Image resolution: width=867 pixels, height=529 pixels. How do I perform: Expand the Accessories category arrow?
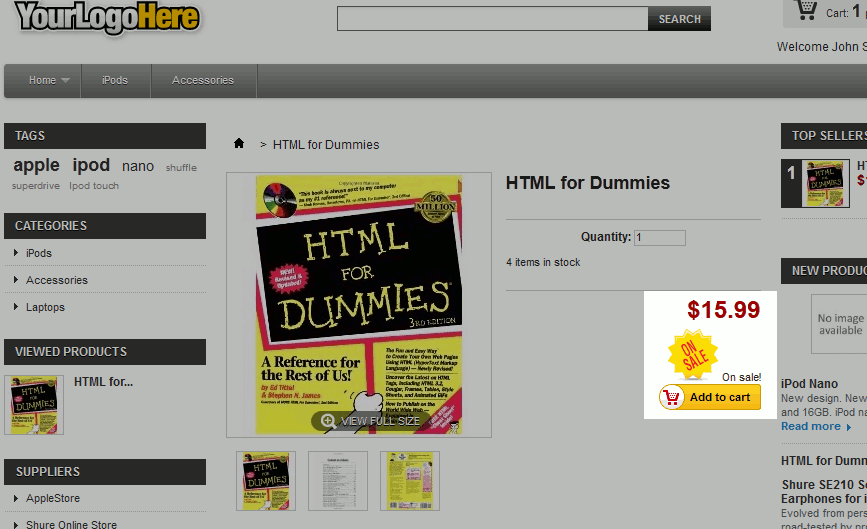click(15, 280)
